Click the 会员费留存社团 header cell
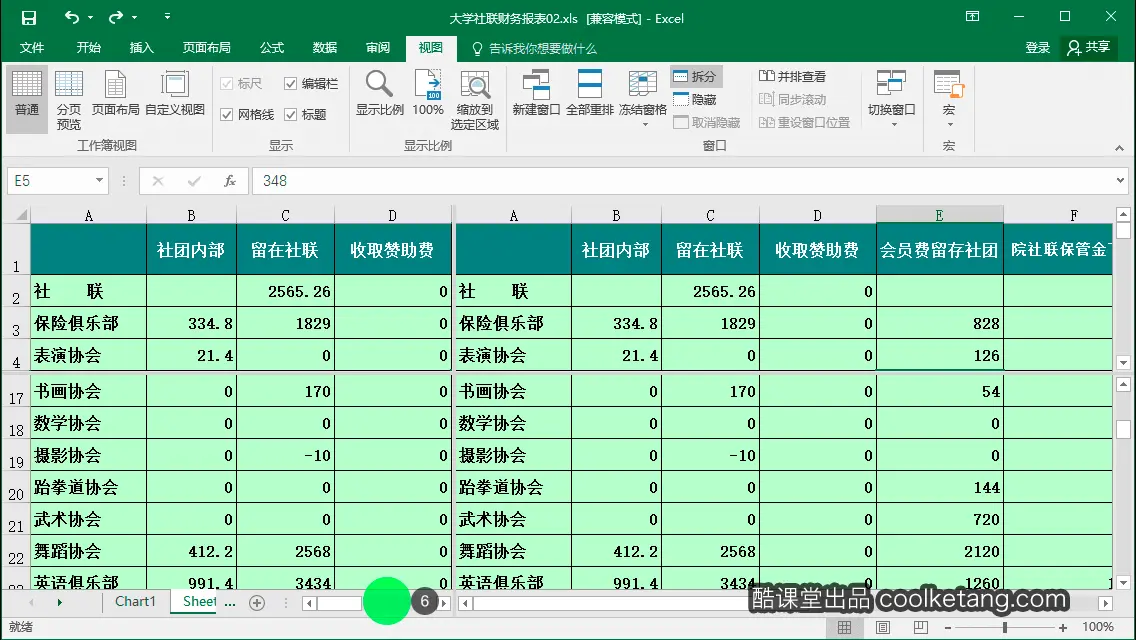The image size is (1136, 640). coord(939,250)
